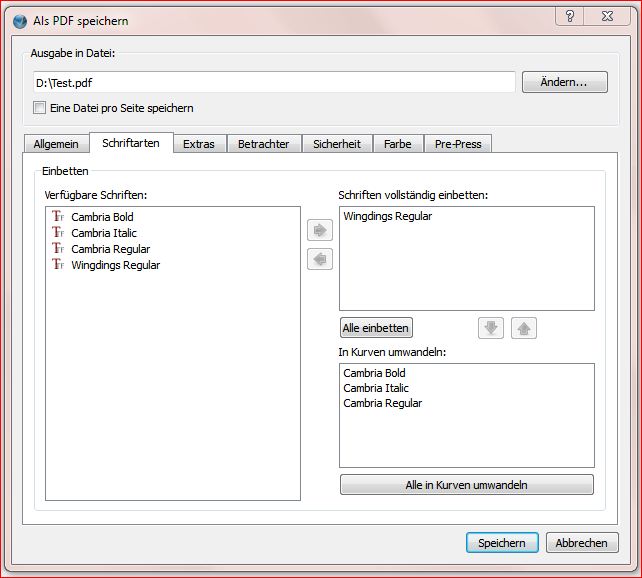Click left arrow to remove embedded font
The image size is (642, 578).
(x=320, y=260)
